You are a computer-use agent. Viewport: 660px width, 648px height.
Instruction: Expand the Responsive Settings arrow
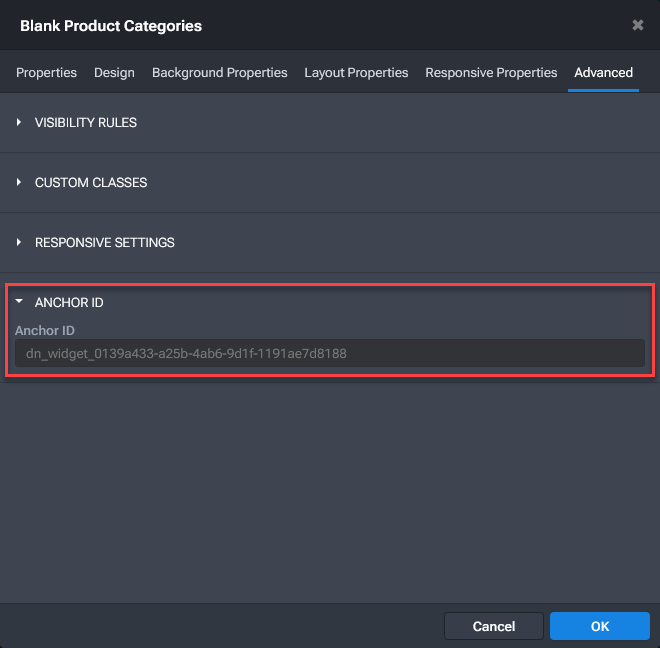coord(19,242)
